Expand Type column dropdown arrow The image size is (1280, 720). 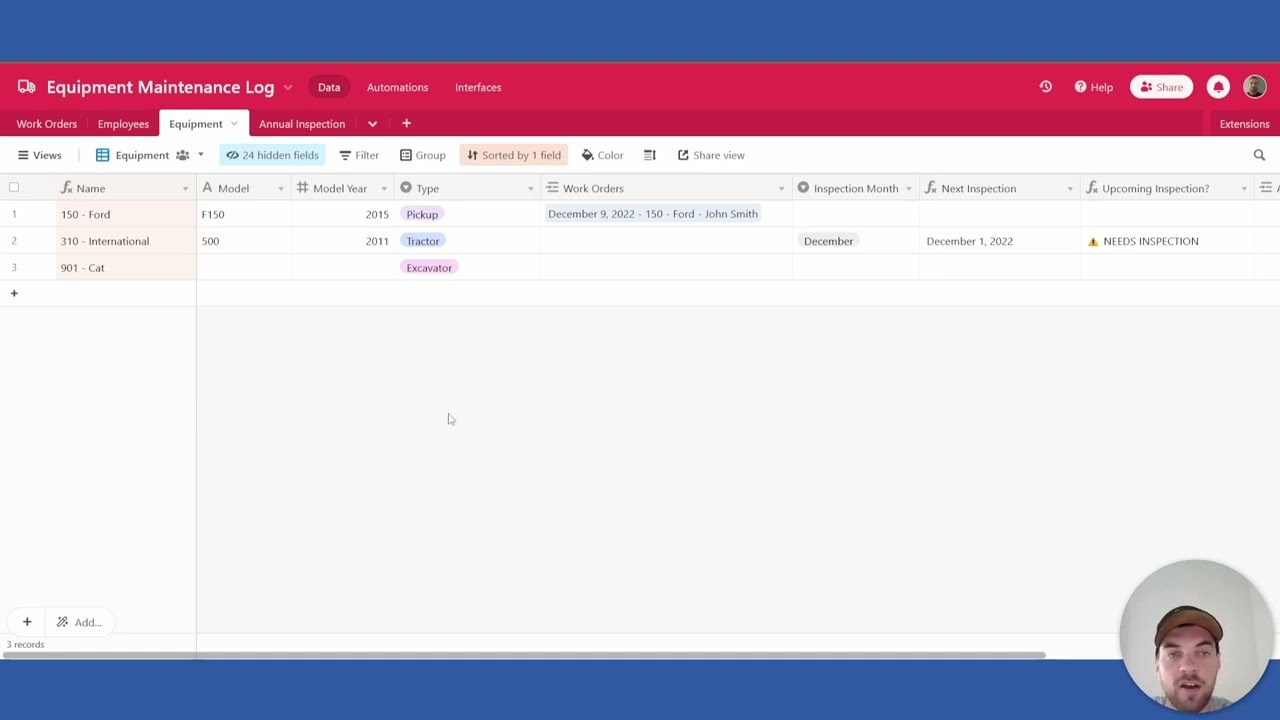531,188
